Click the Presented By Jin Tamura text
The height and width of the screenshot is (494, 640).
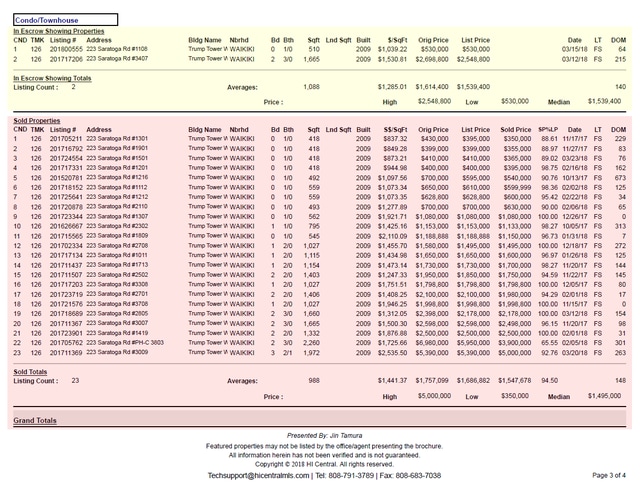click(x=320, y=436)
